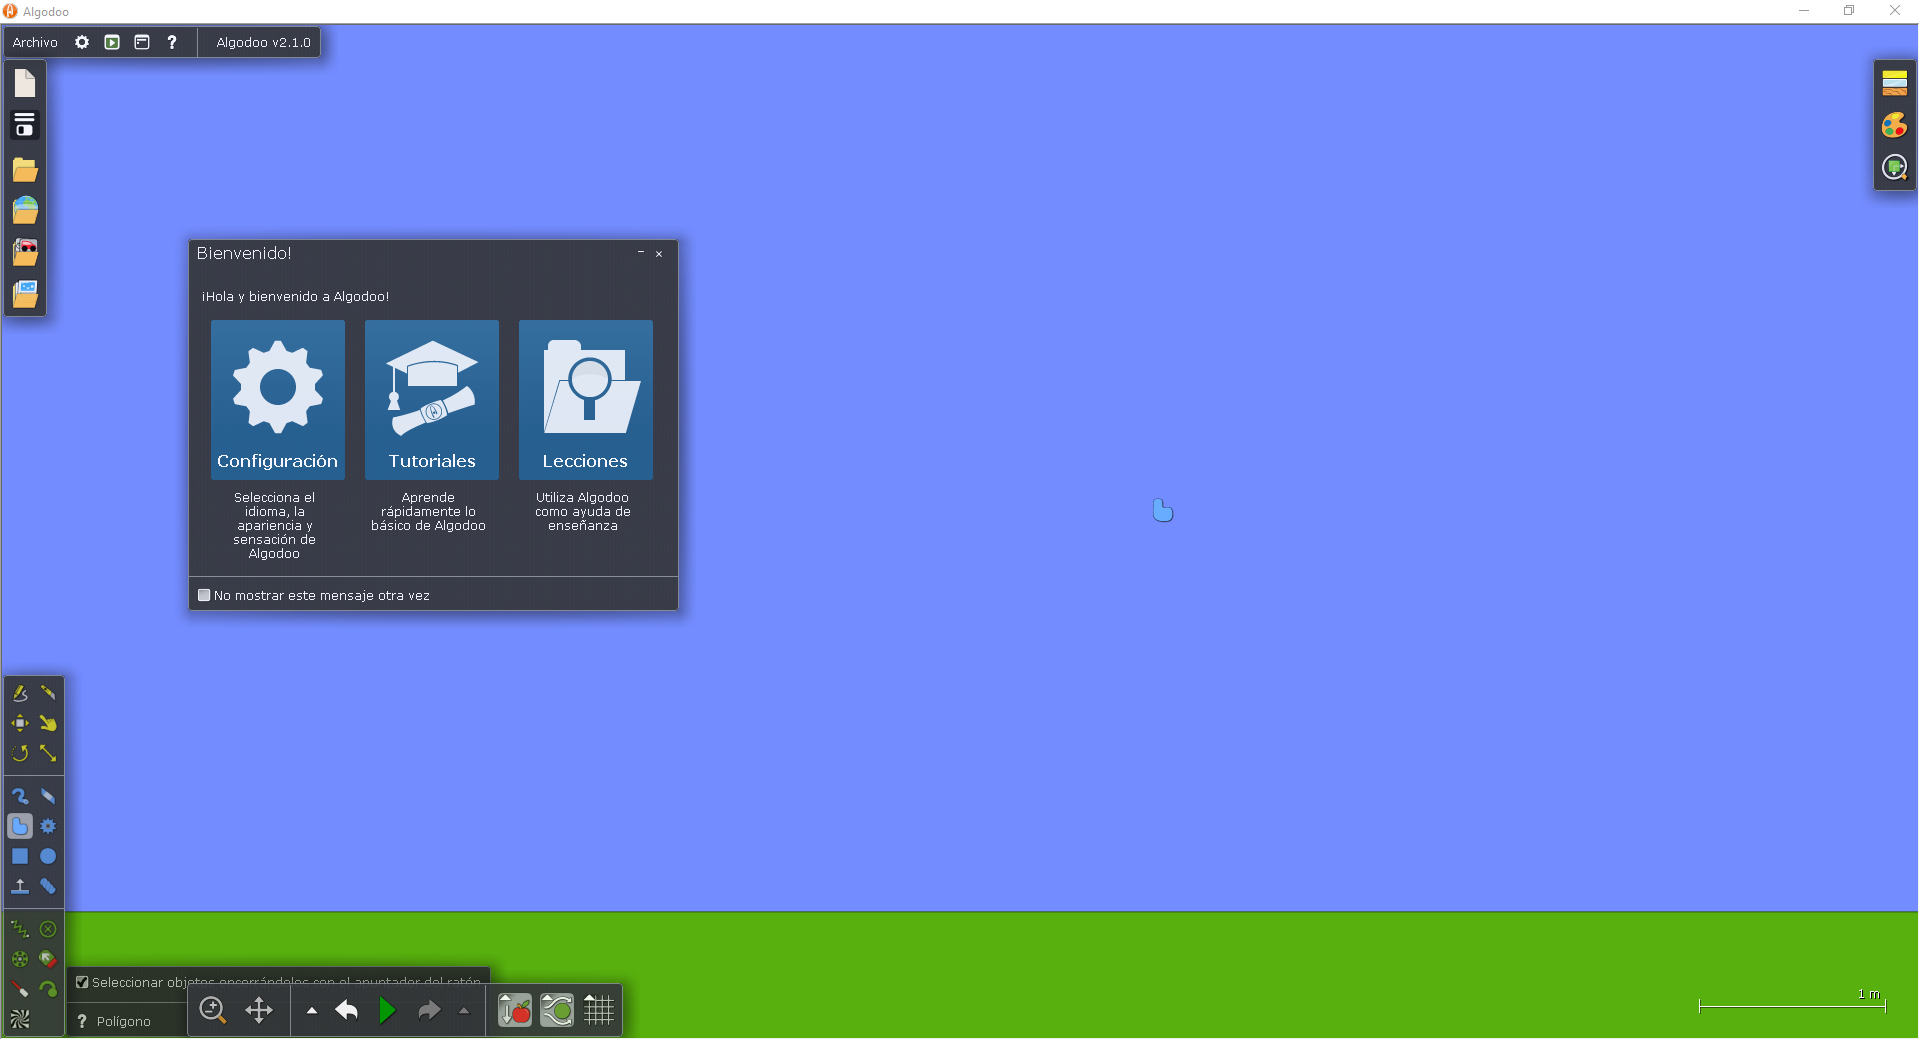Minimize the Algodoo application window

coord(1804,11)
